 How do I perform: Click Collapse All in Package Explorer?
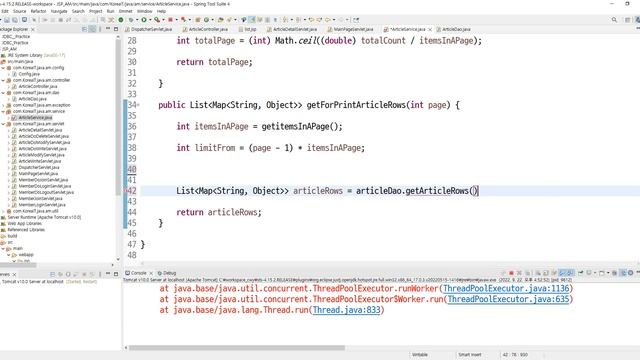[84, 29]
